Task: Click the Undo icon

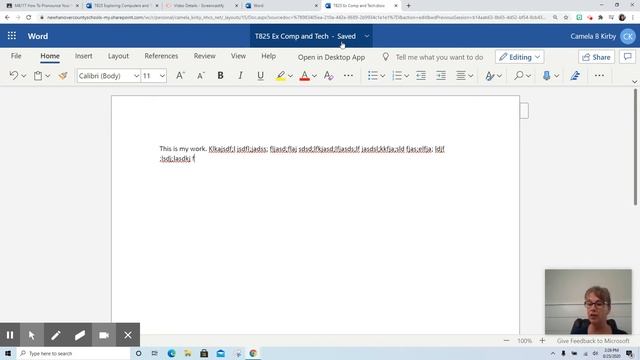Action: 13,76
